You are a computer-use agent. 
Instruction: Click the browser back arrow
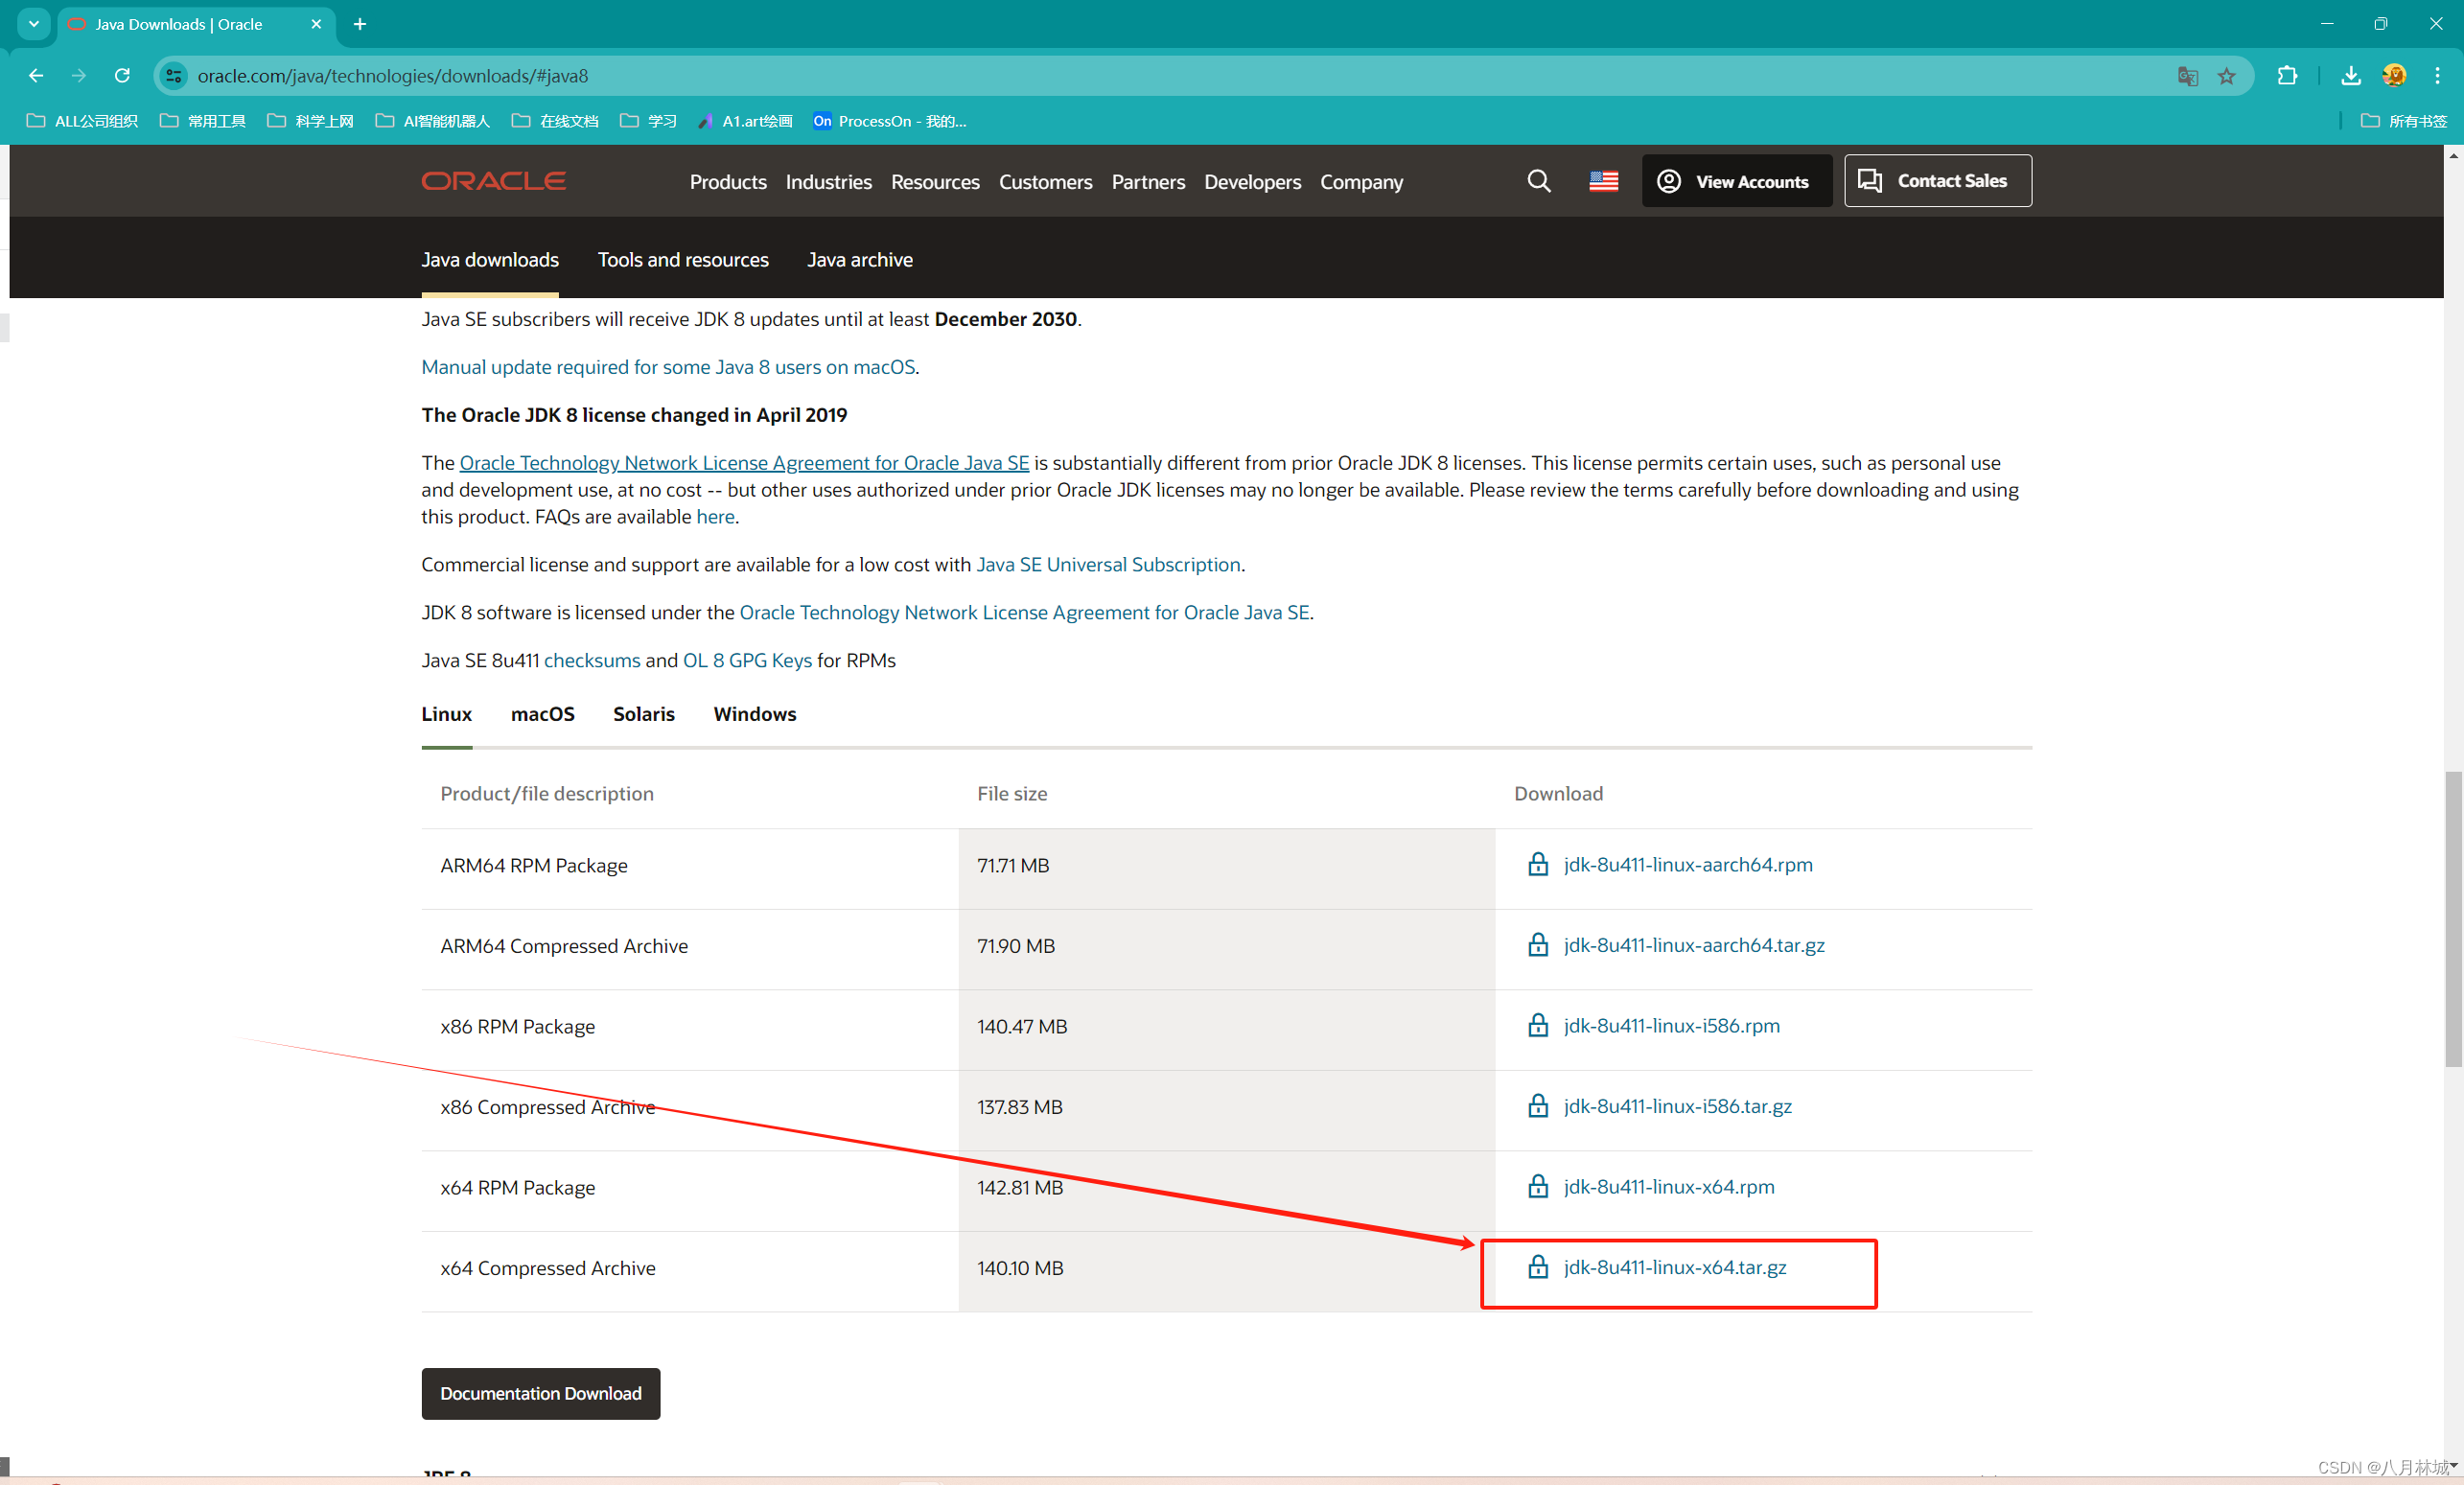pyautogui.click(x=36, y=76)
